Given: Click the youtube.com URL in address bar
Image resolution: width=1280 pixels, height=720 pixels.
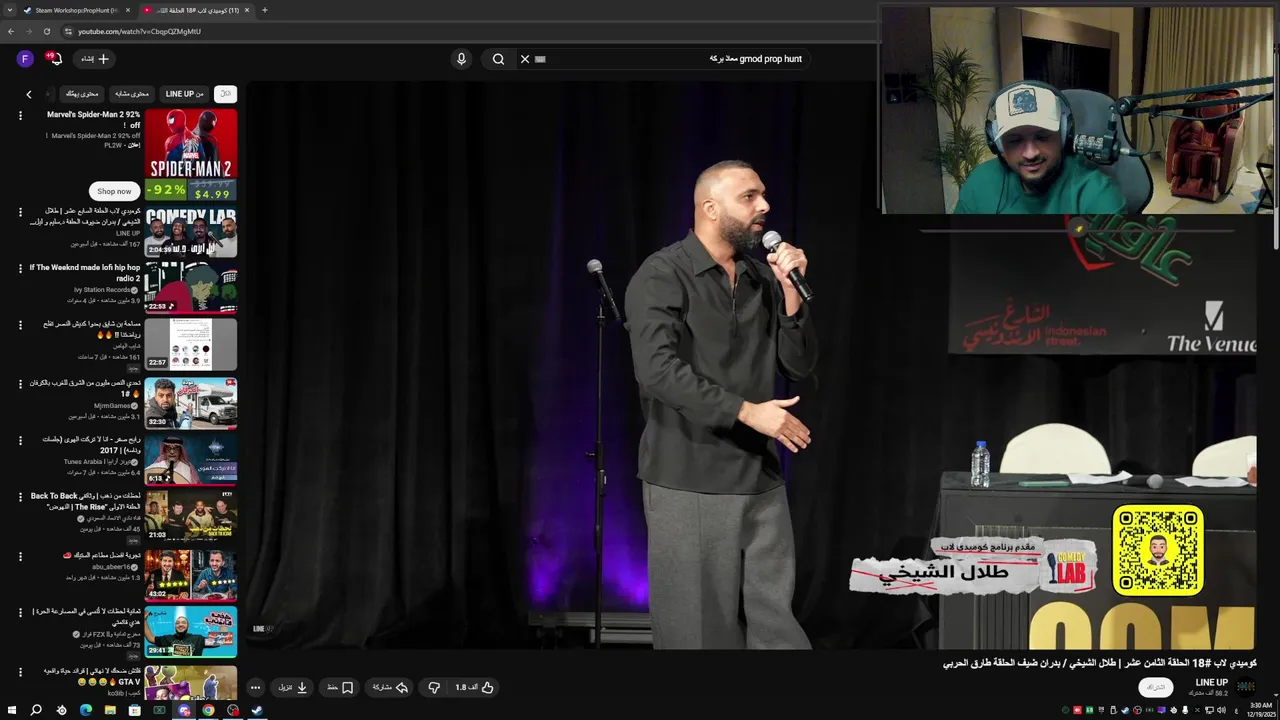Looking at the screenshot, I should tap(139, 31).
